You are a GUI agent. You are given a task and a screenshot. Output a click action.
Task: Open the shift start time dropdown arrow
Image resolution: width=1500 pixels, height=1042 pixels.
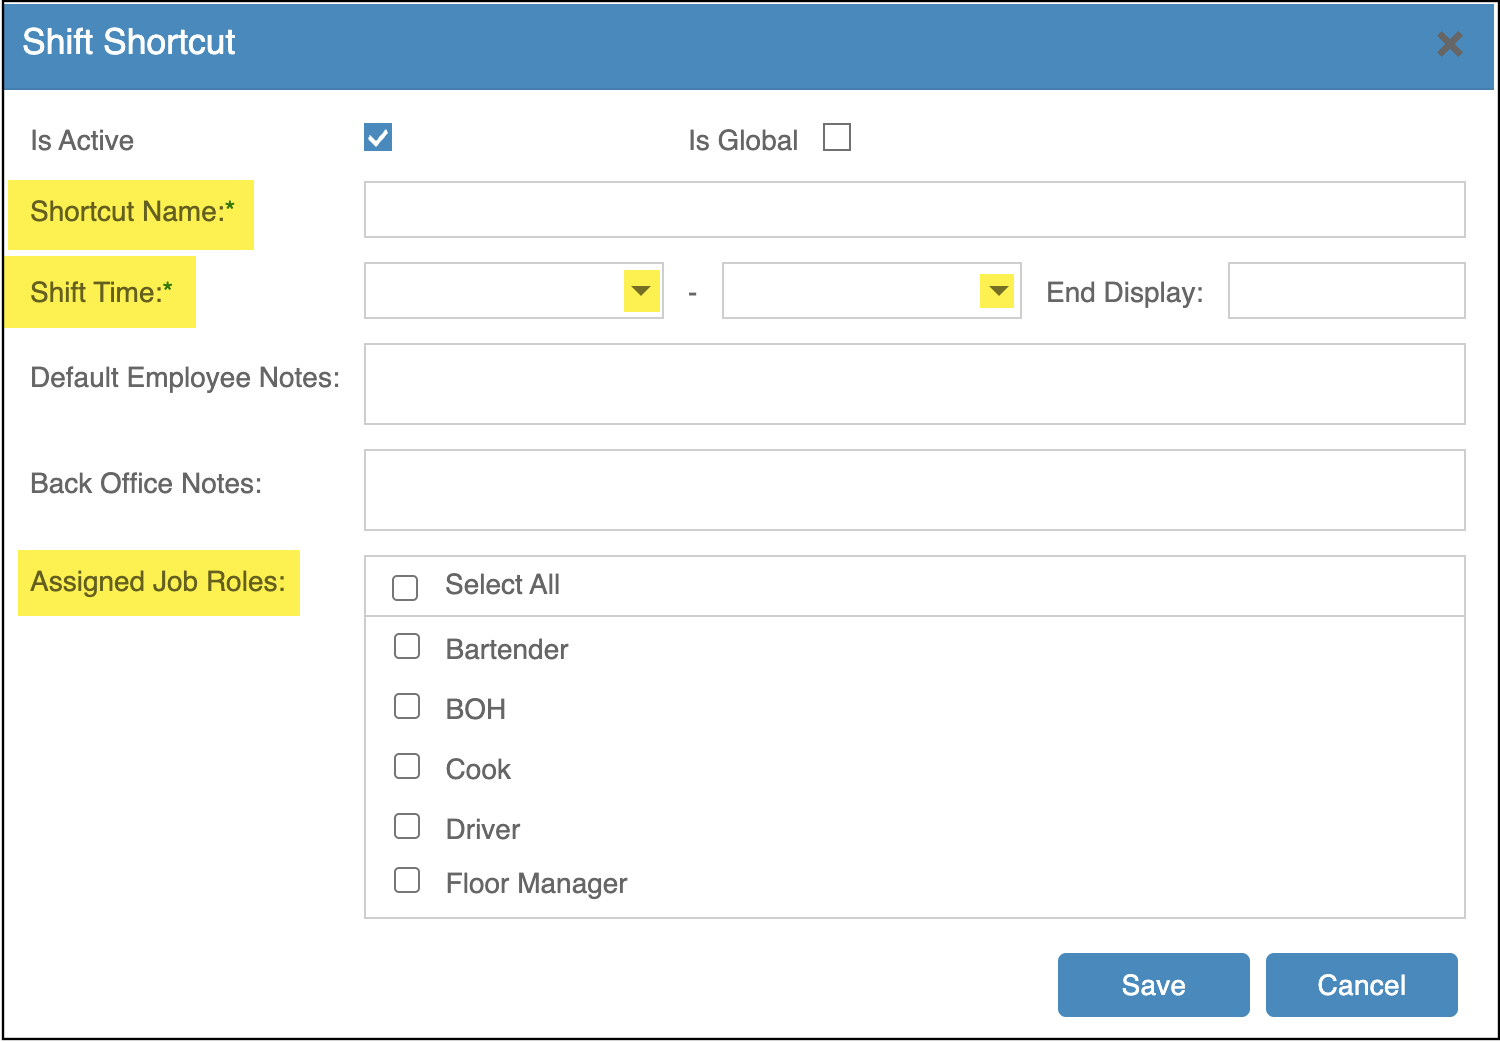coord(641,291)
